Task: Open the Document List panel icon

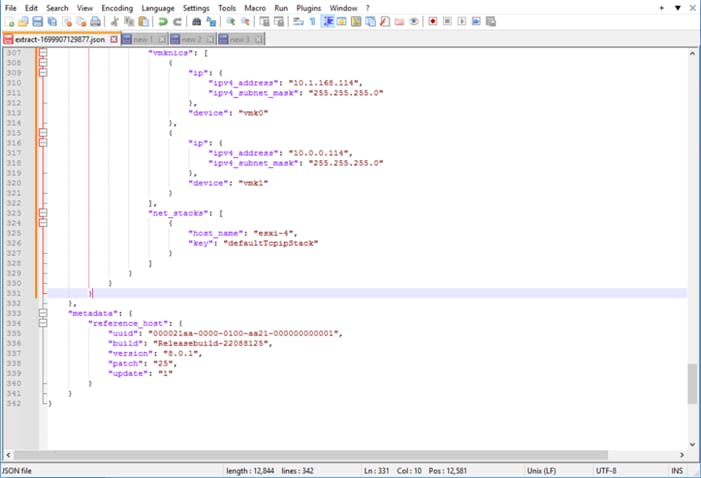Action: point(370,21)
